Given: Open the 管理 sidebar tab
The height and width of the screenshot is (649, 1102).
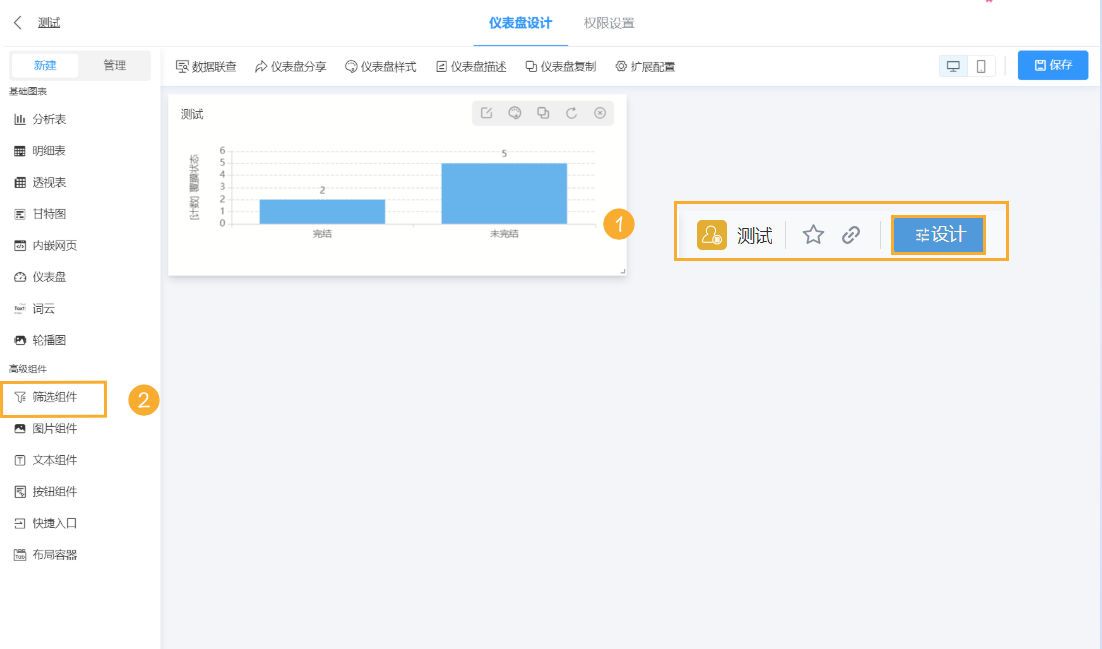Looking at the screenshot, I should click(x=115, y=64).
